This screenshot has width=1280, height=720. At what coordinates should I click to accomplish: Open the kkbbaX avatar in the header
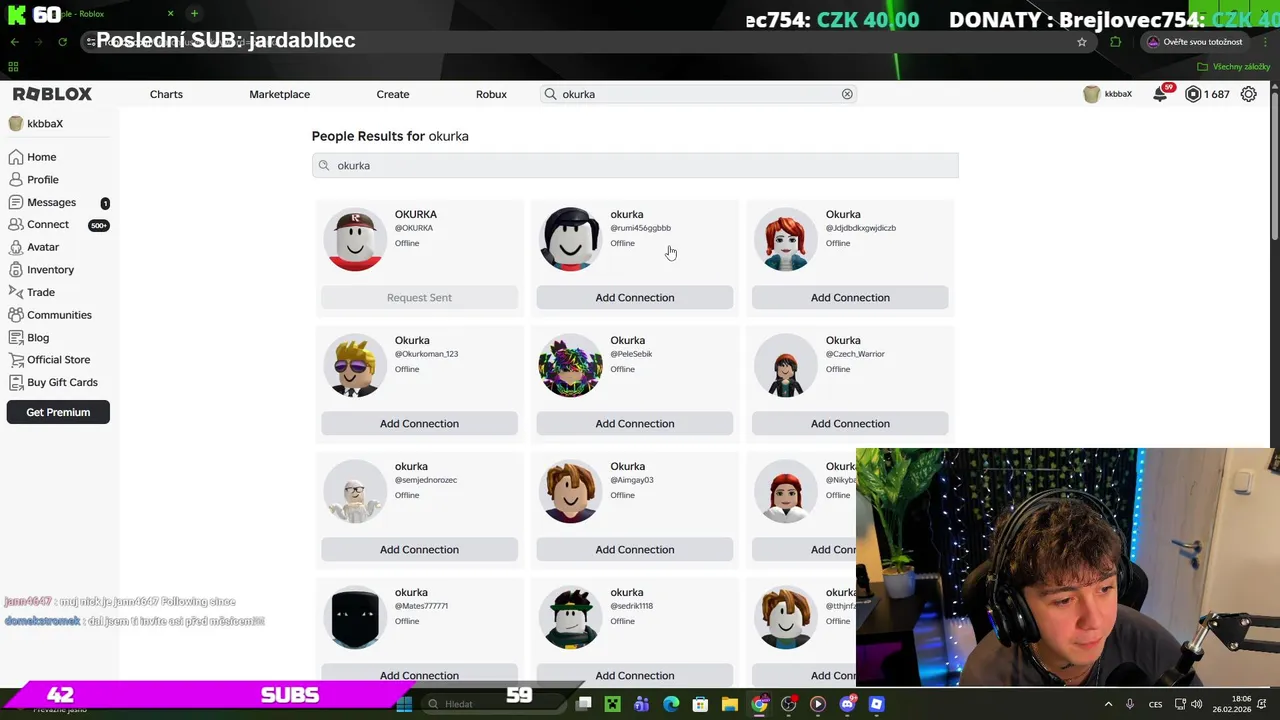[1091, 94]
